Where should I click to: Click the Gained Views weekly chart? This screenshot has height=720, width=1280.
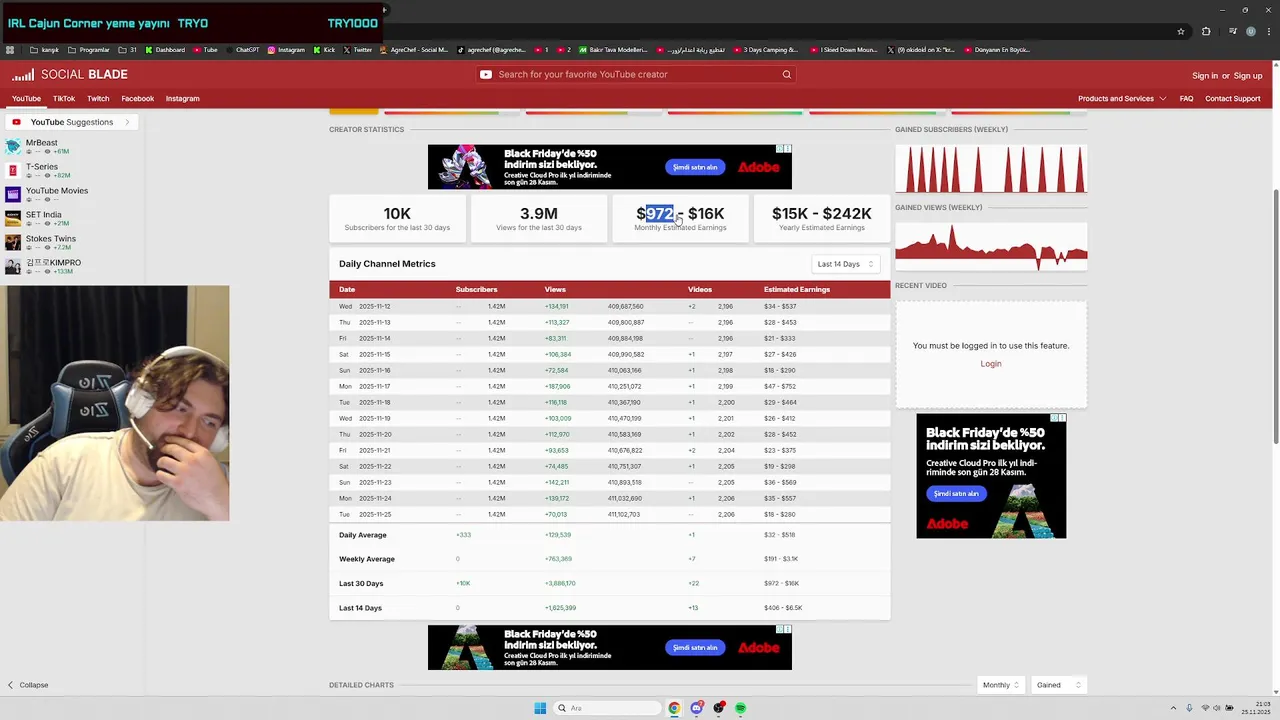(991, 246)
